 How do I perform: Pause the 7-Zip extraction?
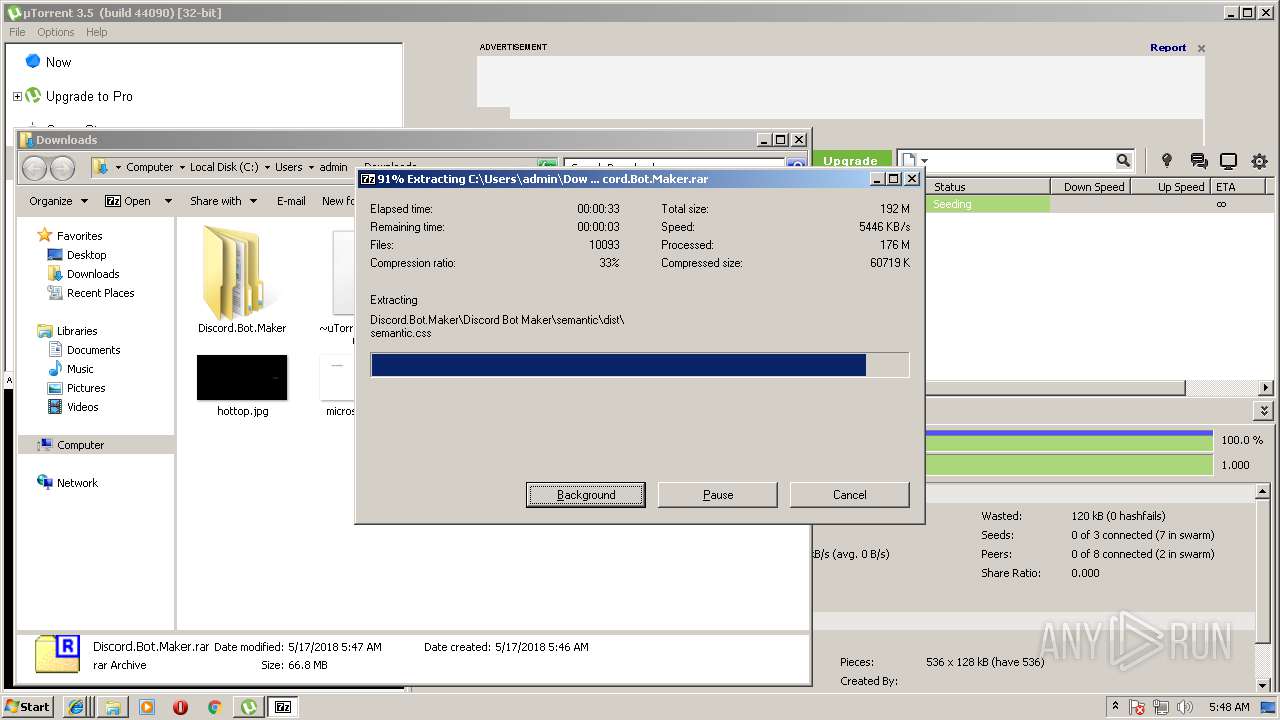click(718, 495)
